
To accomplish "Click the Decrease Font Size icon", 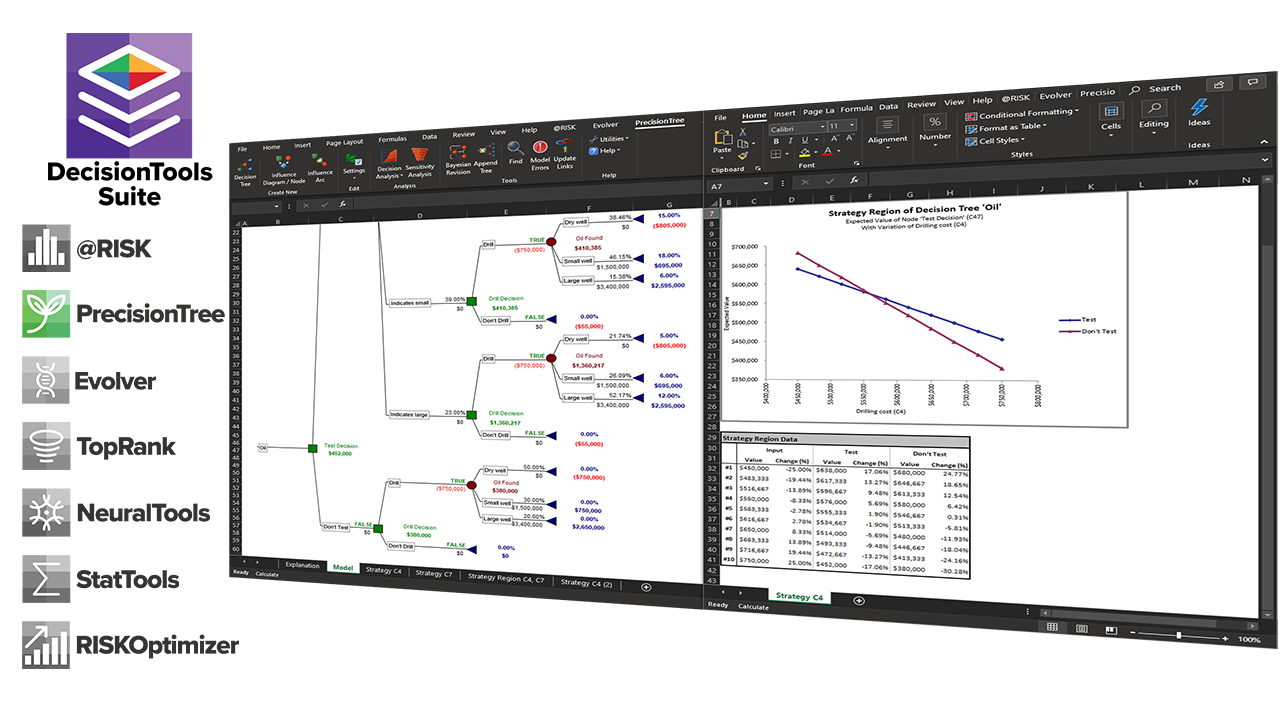I will pos(849,138).
